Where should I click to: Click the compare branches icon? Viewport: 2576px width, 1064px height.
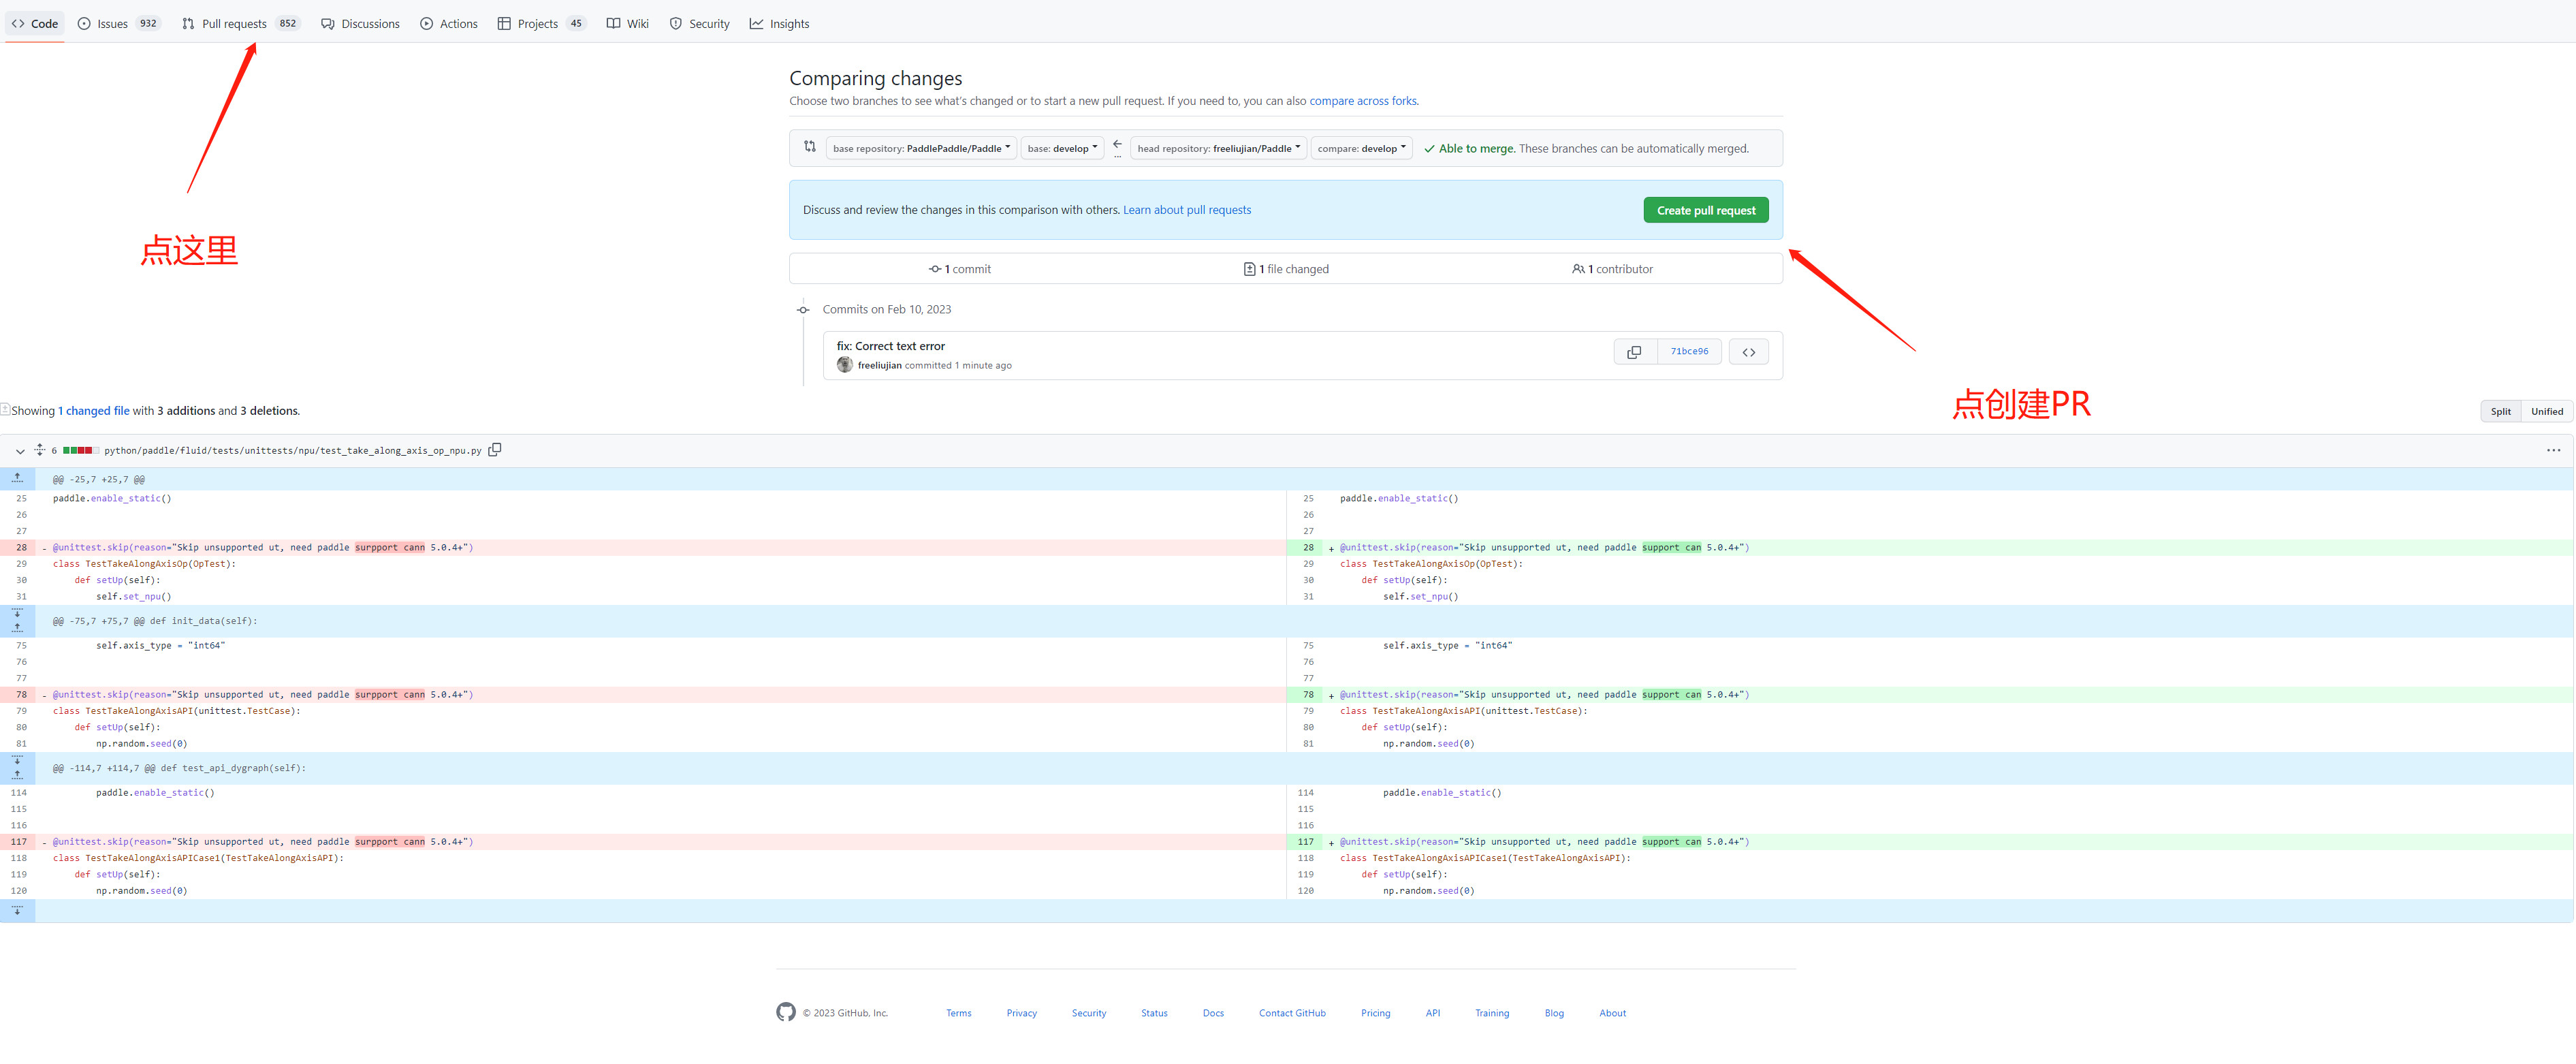click(x=809, y=147)
